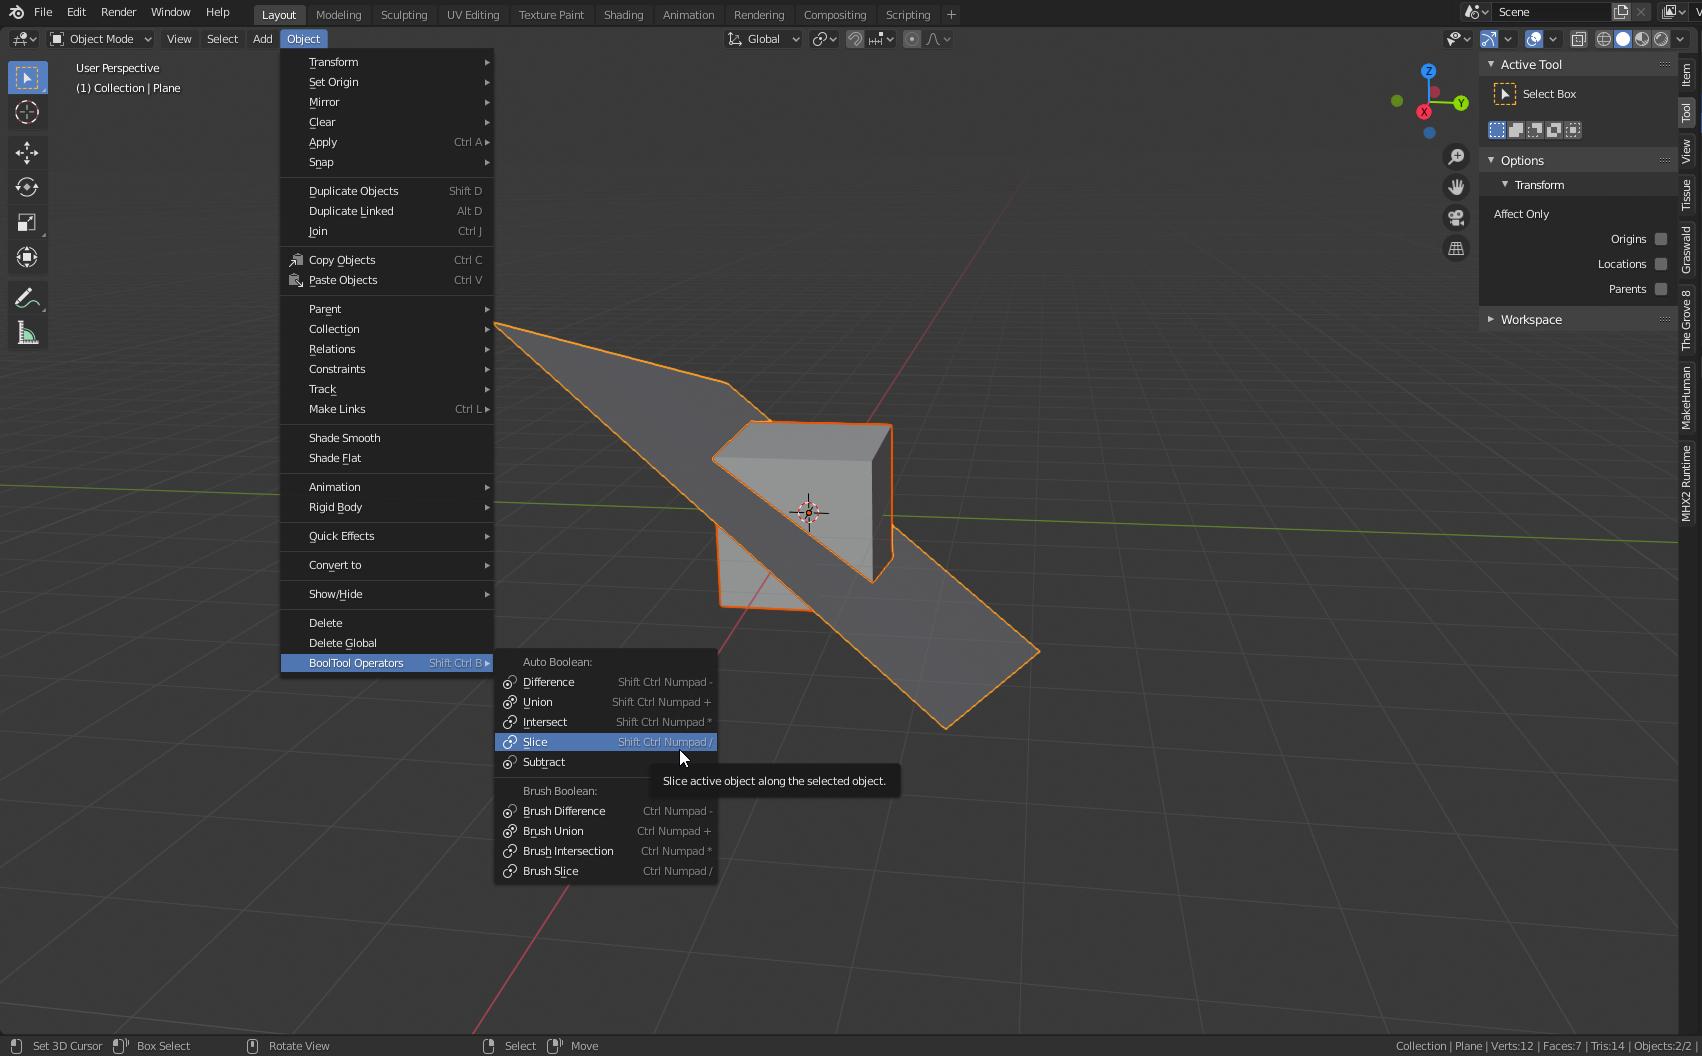This screenshot has height=1056, width=1702.
Task: Select solid viewport shading
Action: tap(1623, 39)
